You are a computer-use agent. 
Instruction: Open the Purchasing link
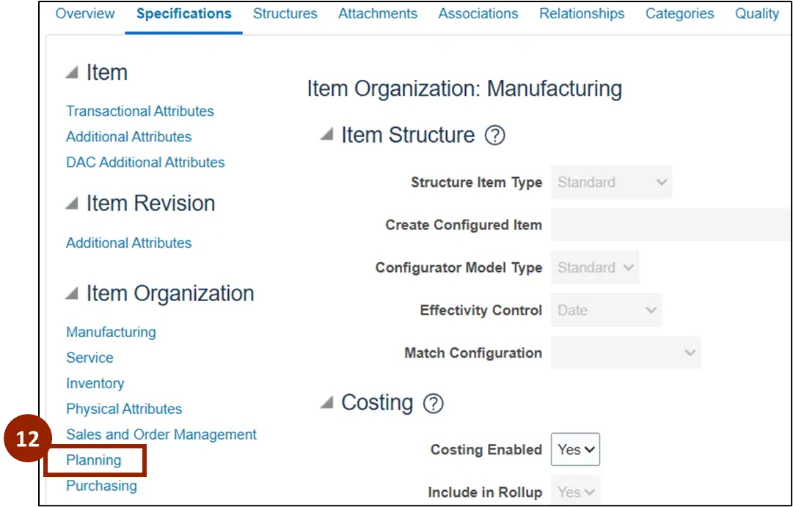click(x=101, y=486)
